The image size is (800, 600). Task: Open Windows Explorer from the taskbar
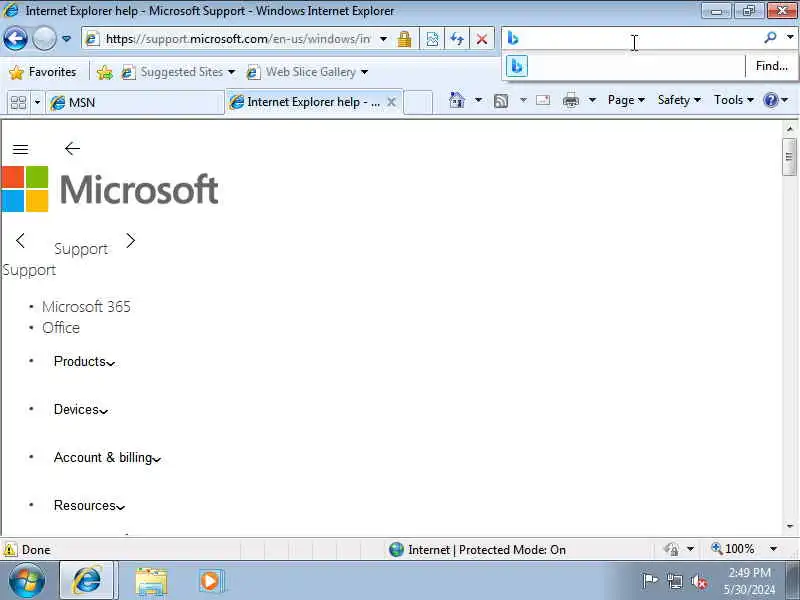(151, 581)
